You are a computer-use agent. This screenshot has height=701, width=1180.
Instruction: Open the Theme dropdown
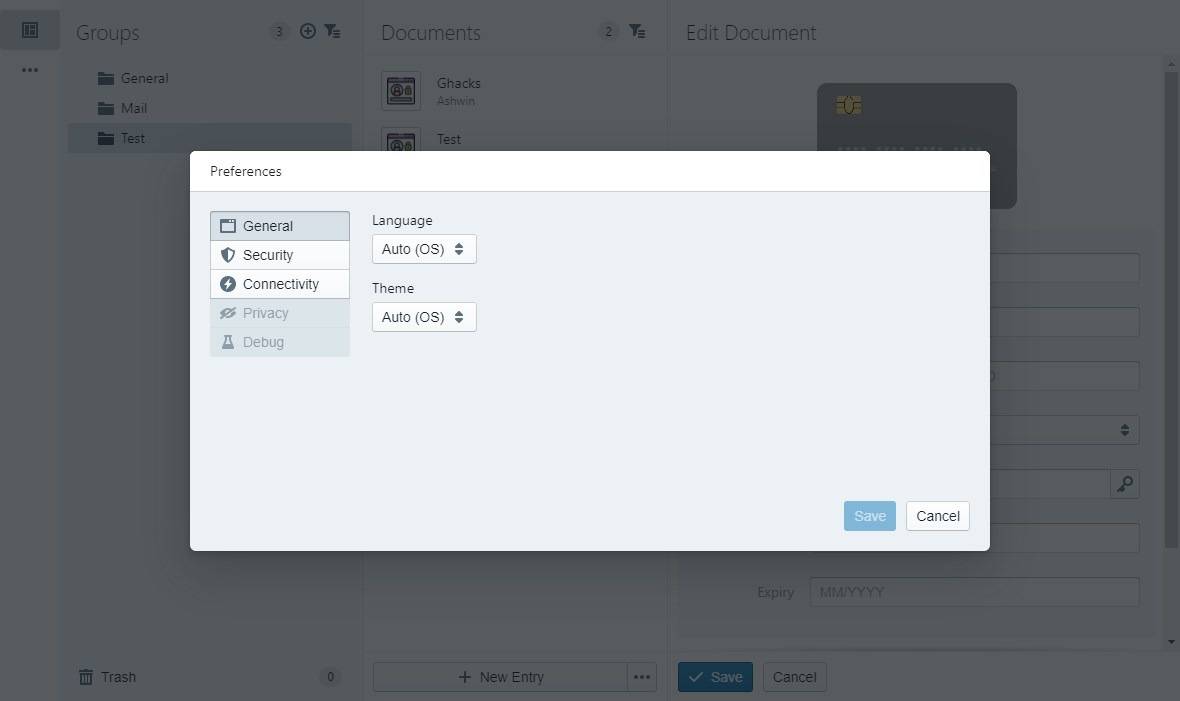tap(424, 317)
